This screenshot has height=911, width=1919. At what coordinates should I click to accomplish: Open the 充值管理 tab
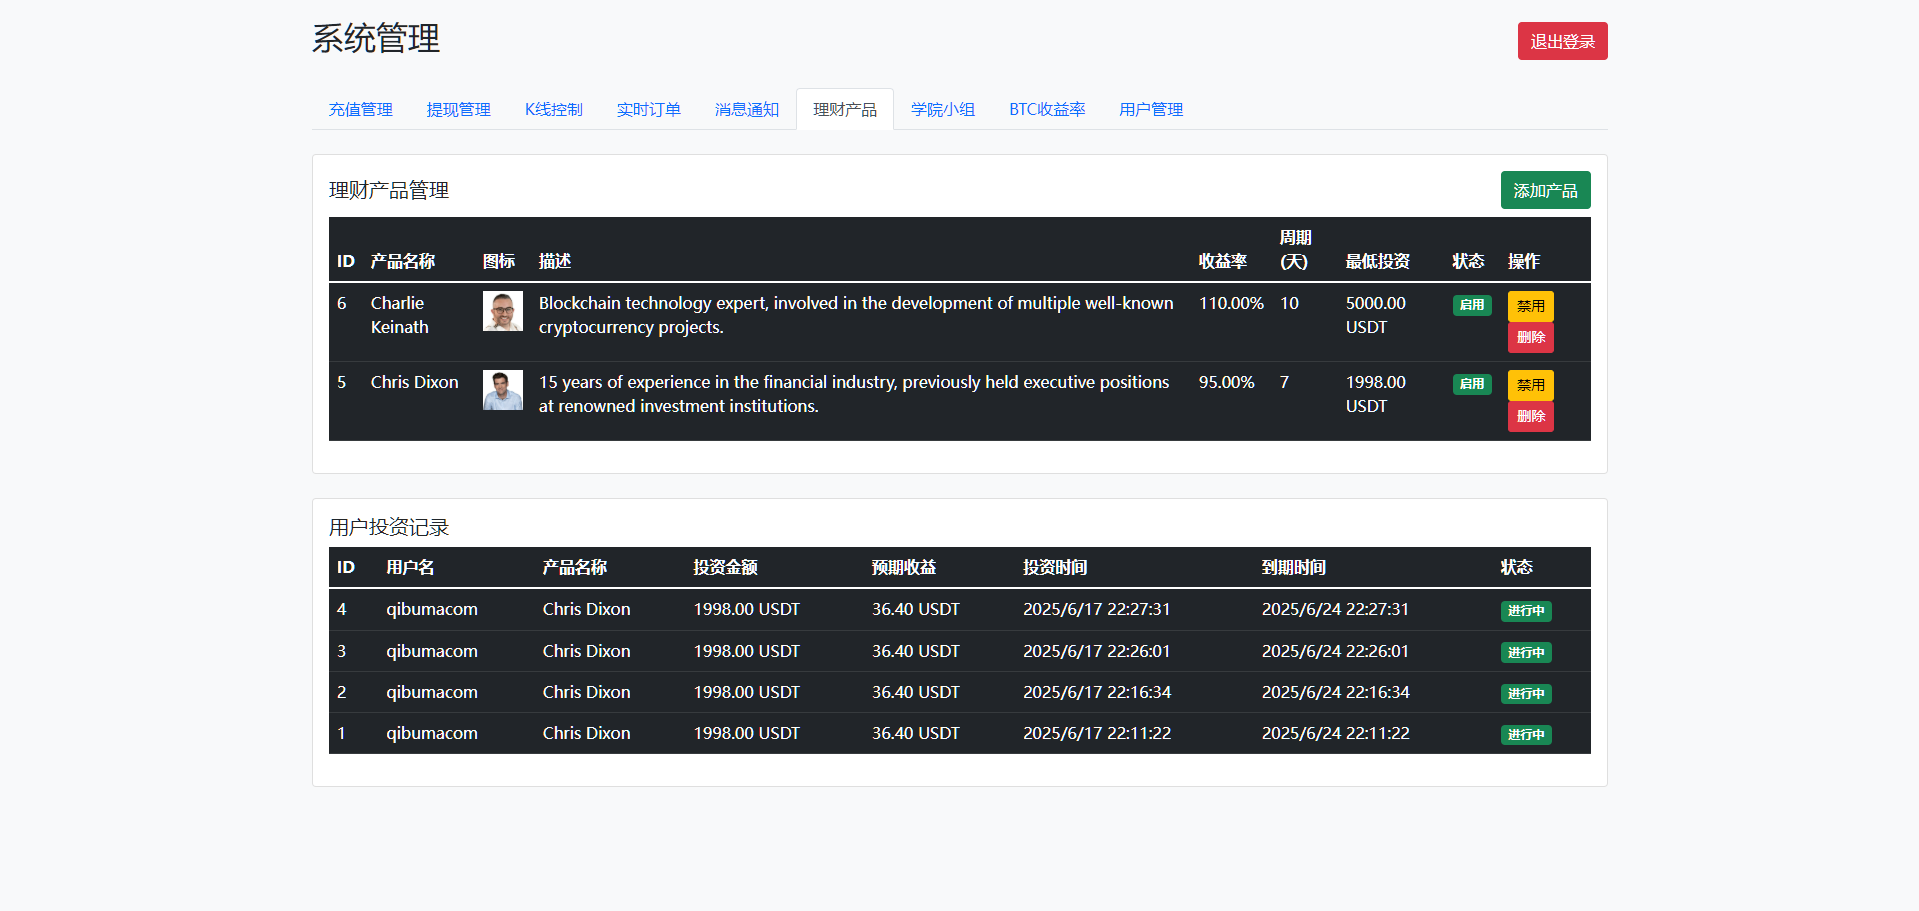pyautogui.click(x=361, y=110)
